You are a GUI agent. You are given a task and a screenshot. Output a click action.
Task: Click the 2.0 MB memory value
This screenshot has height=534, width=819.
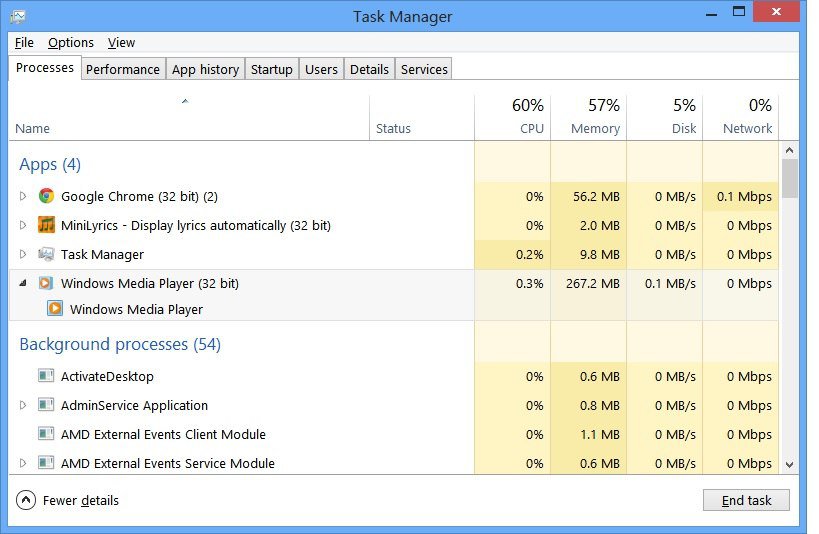pyautogui.click(x=600, y=225)
